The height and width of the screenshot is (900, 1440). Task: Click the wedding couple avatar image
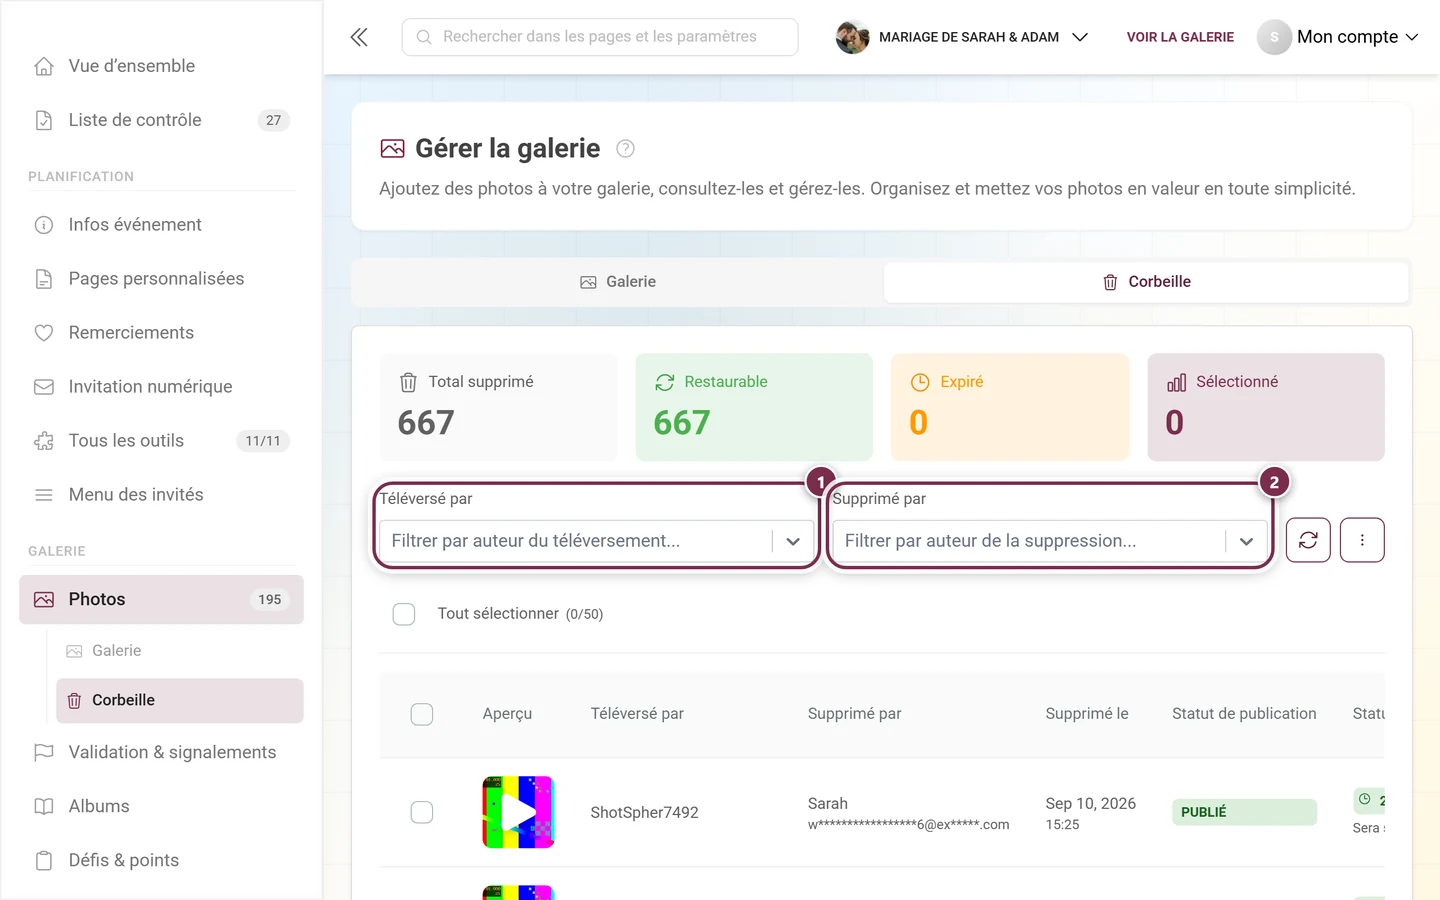(852, 37)
